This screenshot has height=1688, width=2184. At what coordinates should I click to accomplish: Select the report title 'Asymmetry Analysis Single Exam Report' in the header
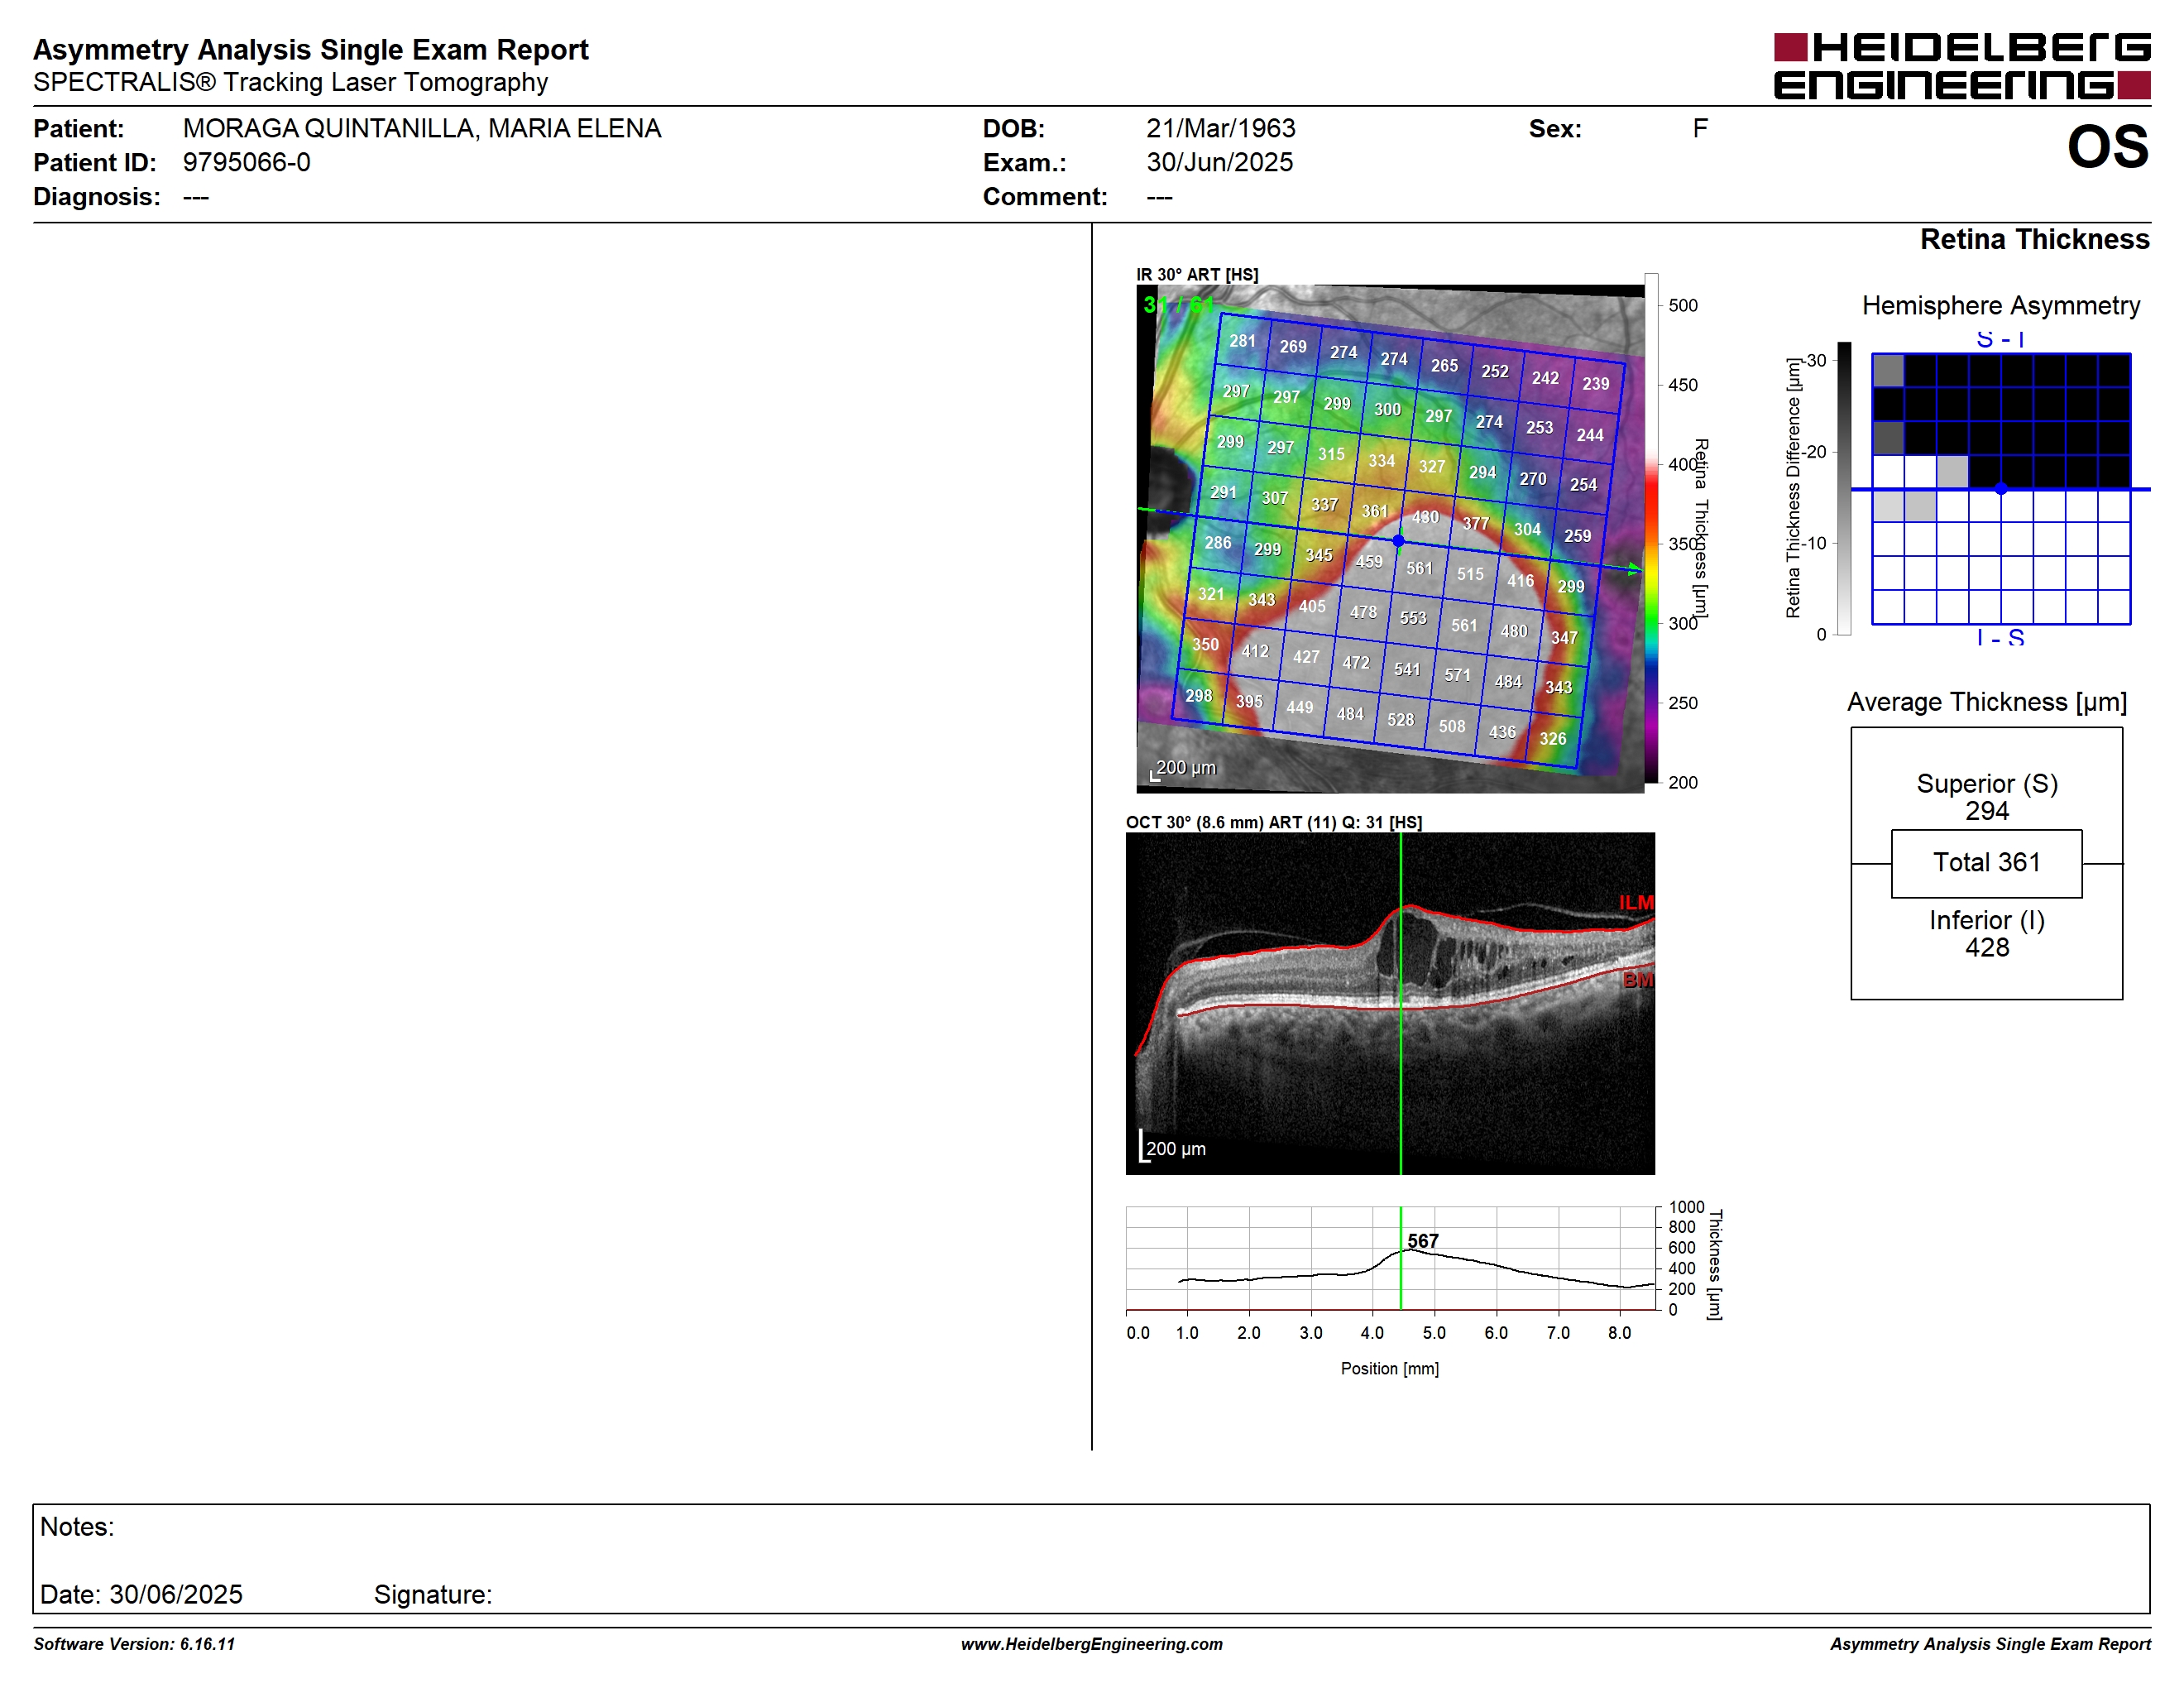click(311, 50)
